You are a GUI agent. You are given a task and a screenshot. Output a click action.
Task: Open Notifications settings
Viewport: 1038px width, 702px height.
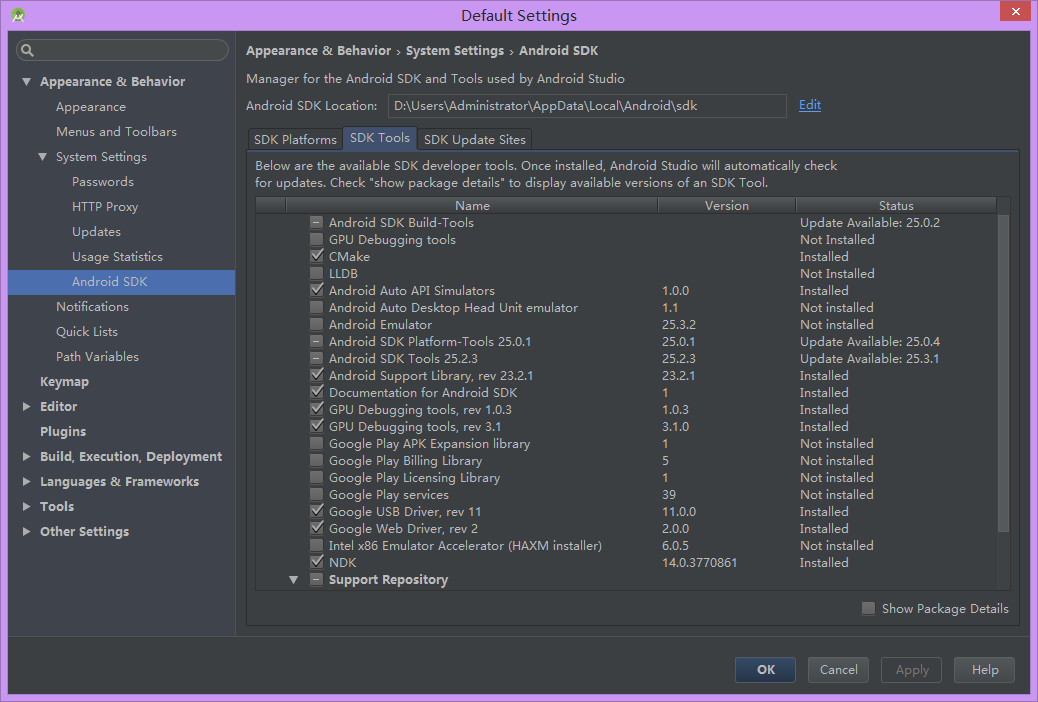(92, 307)
